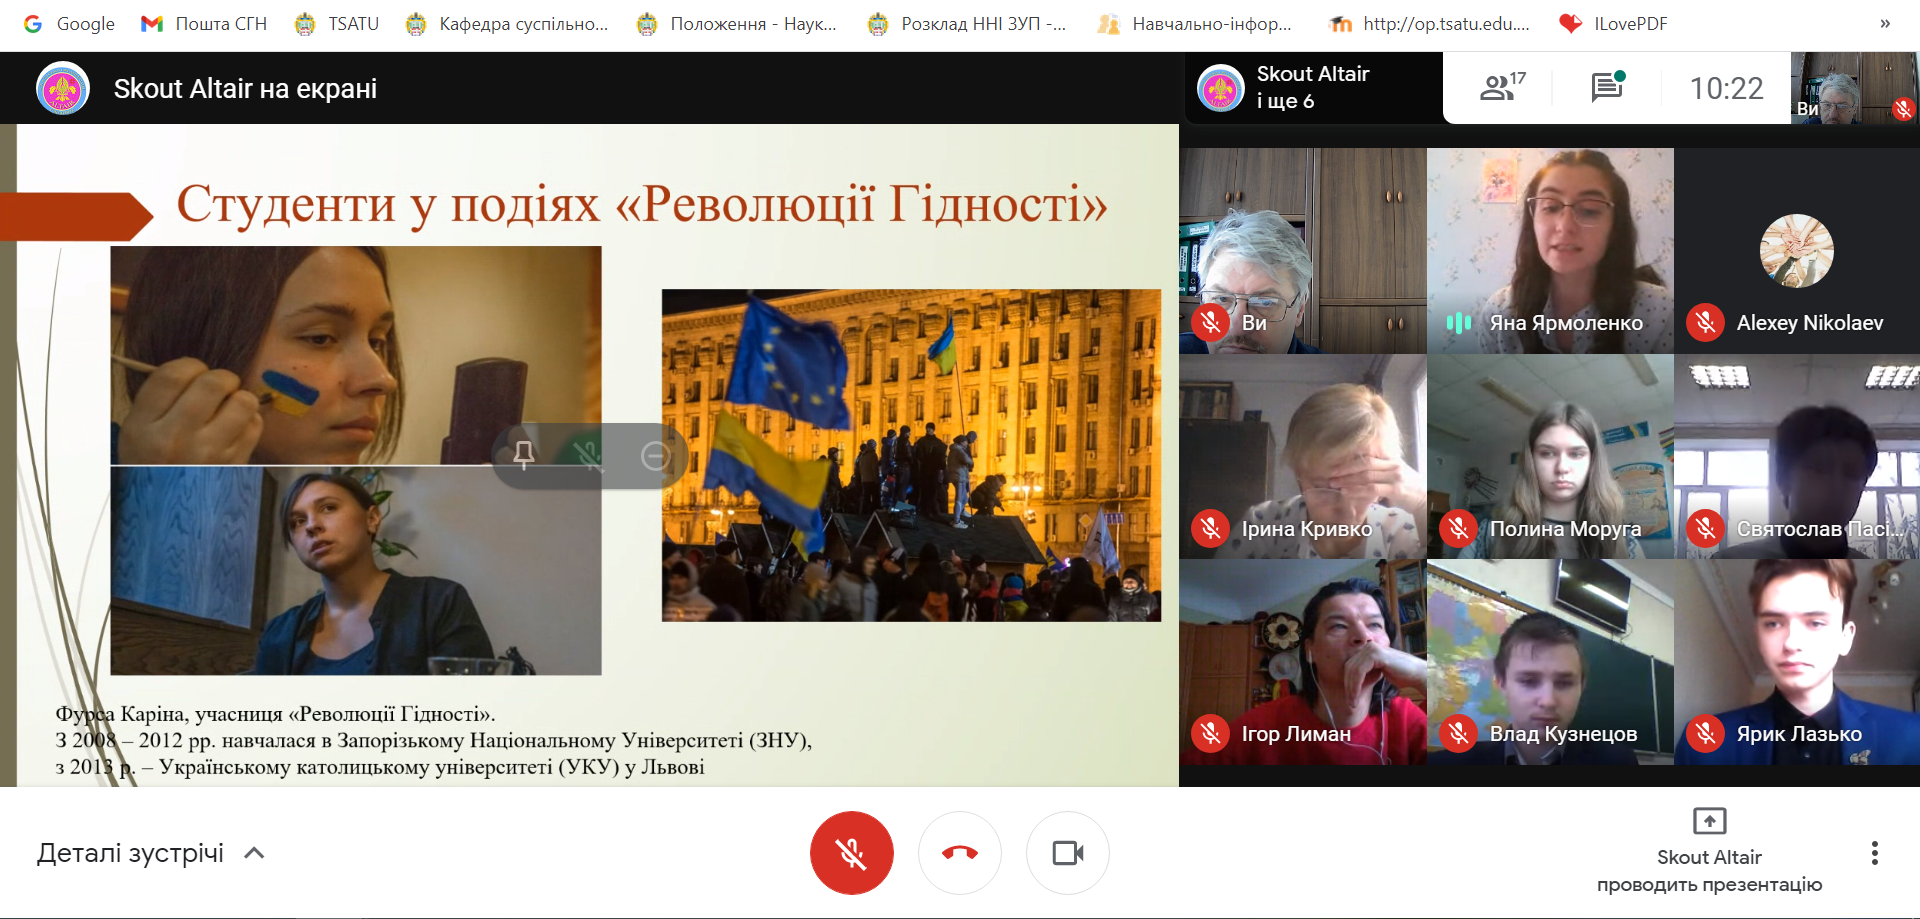This screenshot has width=1920, height=919.
Task: Click the audio indicator beside Яна Ярмоленко
Action: pyautogui.click(x=1459, y=323)
